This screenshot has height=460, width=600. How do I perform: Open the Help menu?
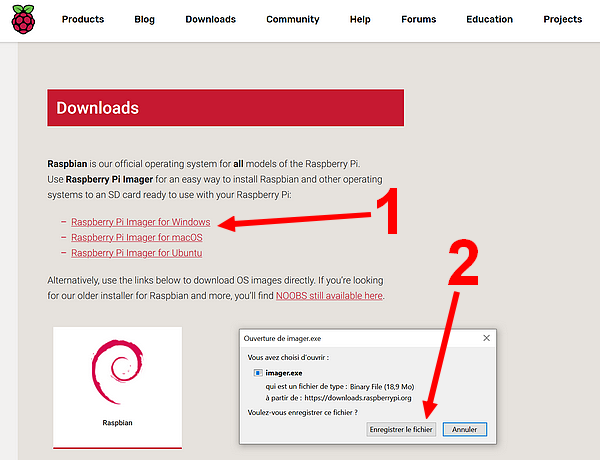click(360, 20)
